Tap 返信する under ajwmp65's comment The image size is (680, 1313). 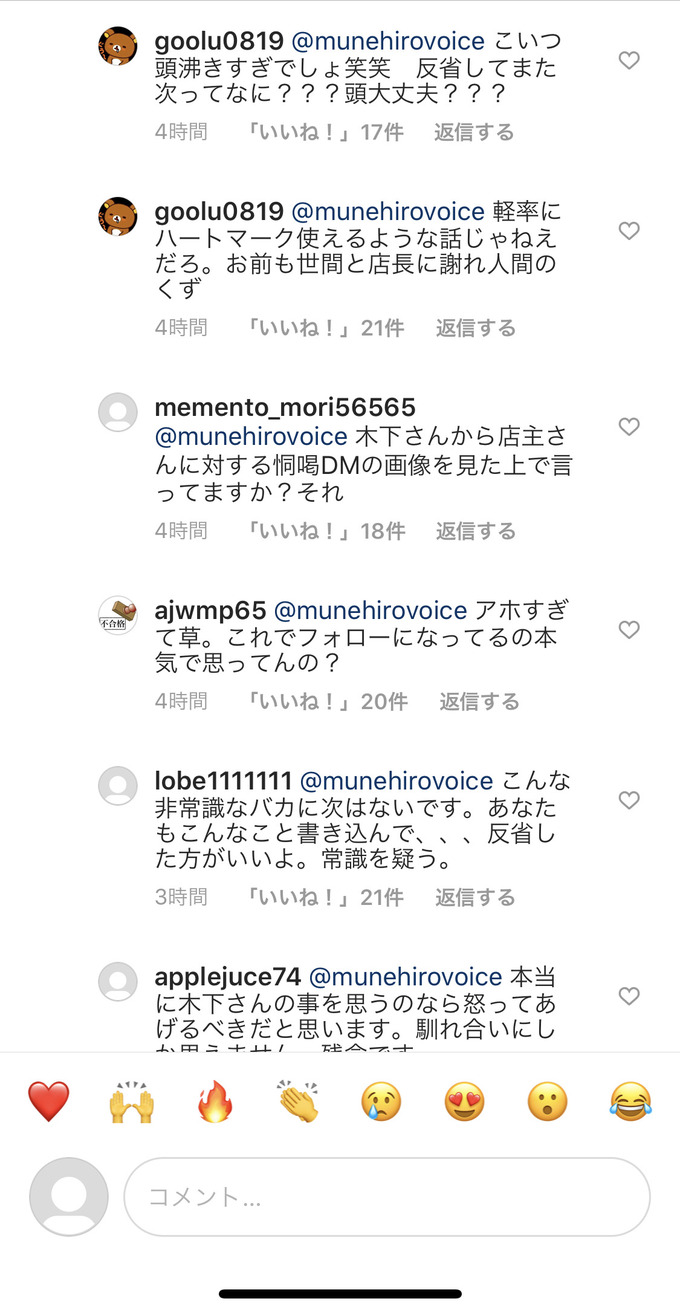(479, 702)
